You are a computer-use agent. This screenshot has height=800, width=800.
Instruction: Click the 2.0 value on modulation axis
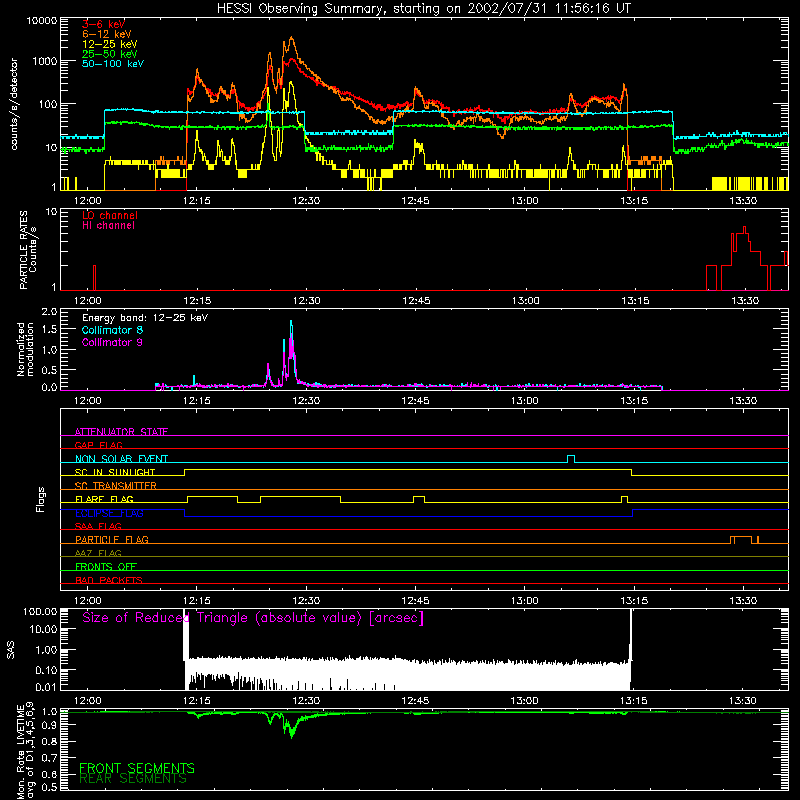49,311
